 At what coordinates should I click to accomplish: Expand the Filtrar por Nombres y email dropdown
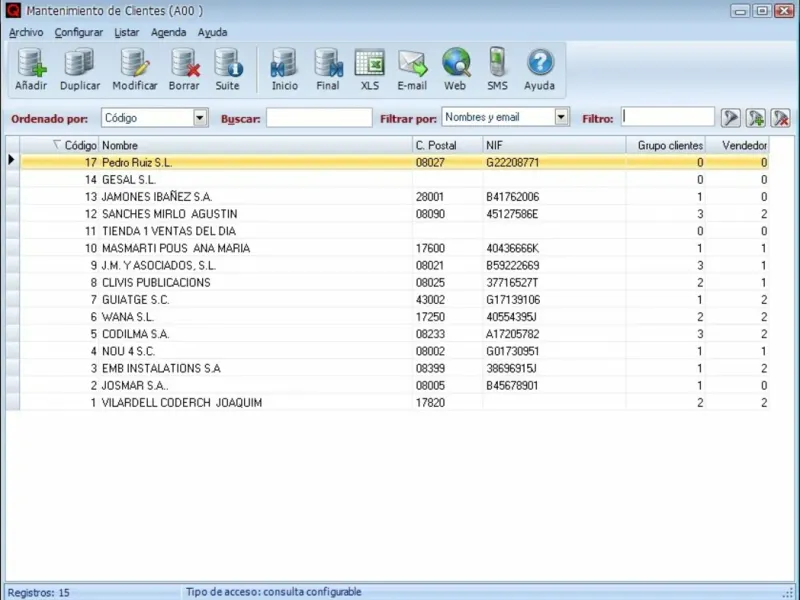coord(561,117)
